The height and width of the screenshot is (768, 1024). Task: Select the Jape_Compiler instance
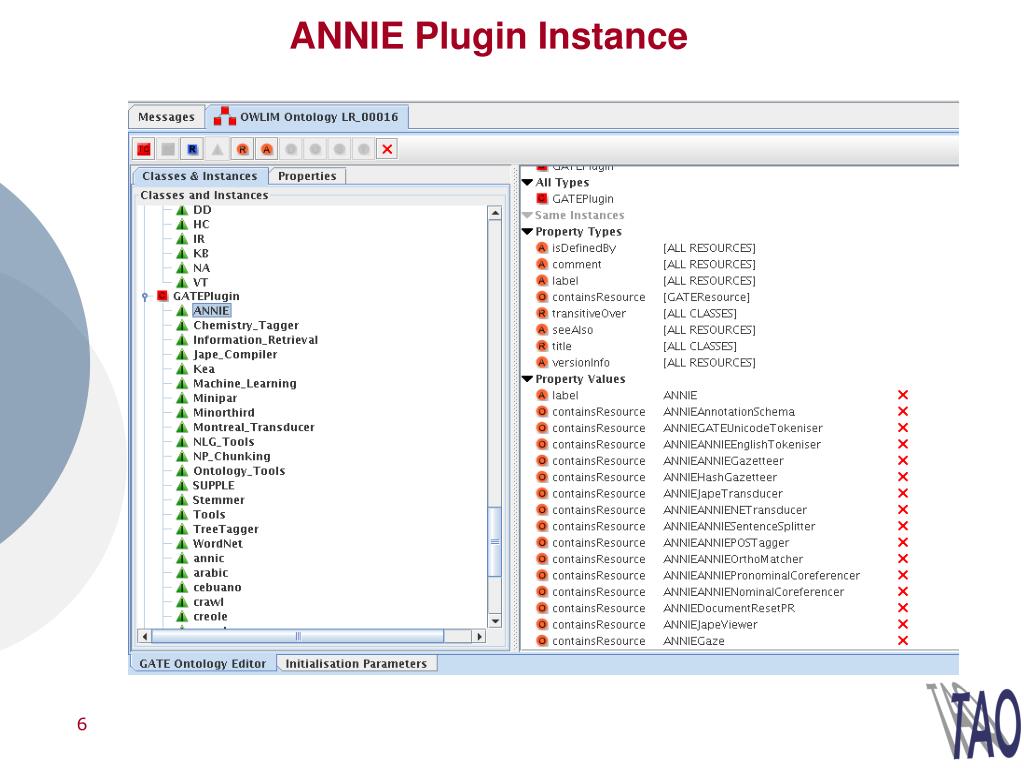pyautogui.click(x=234, y=355)
